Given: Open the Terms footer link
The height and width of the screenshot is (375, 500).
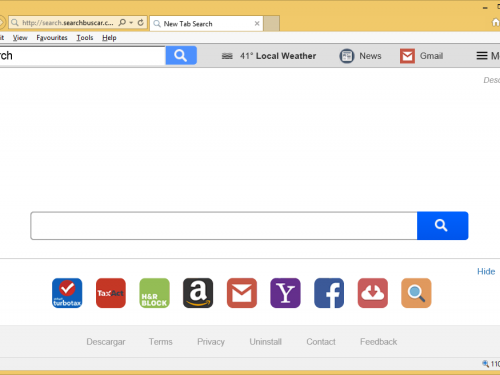Looking at the screenshot, I should [161, 342].
